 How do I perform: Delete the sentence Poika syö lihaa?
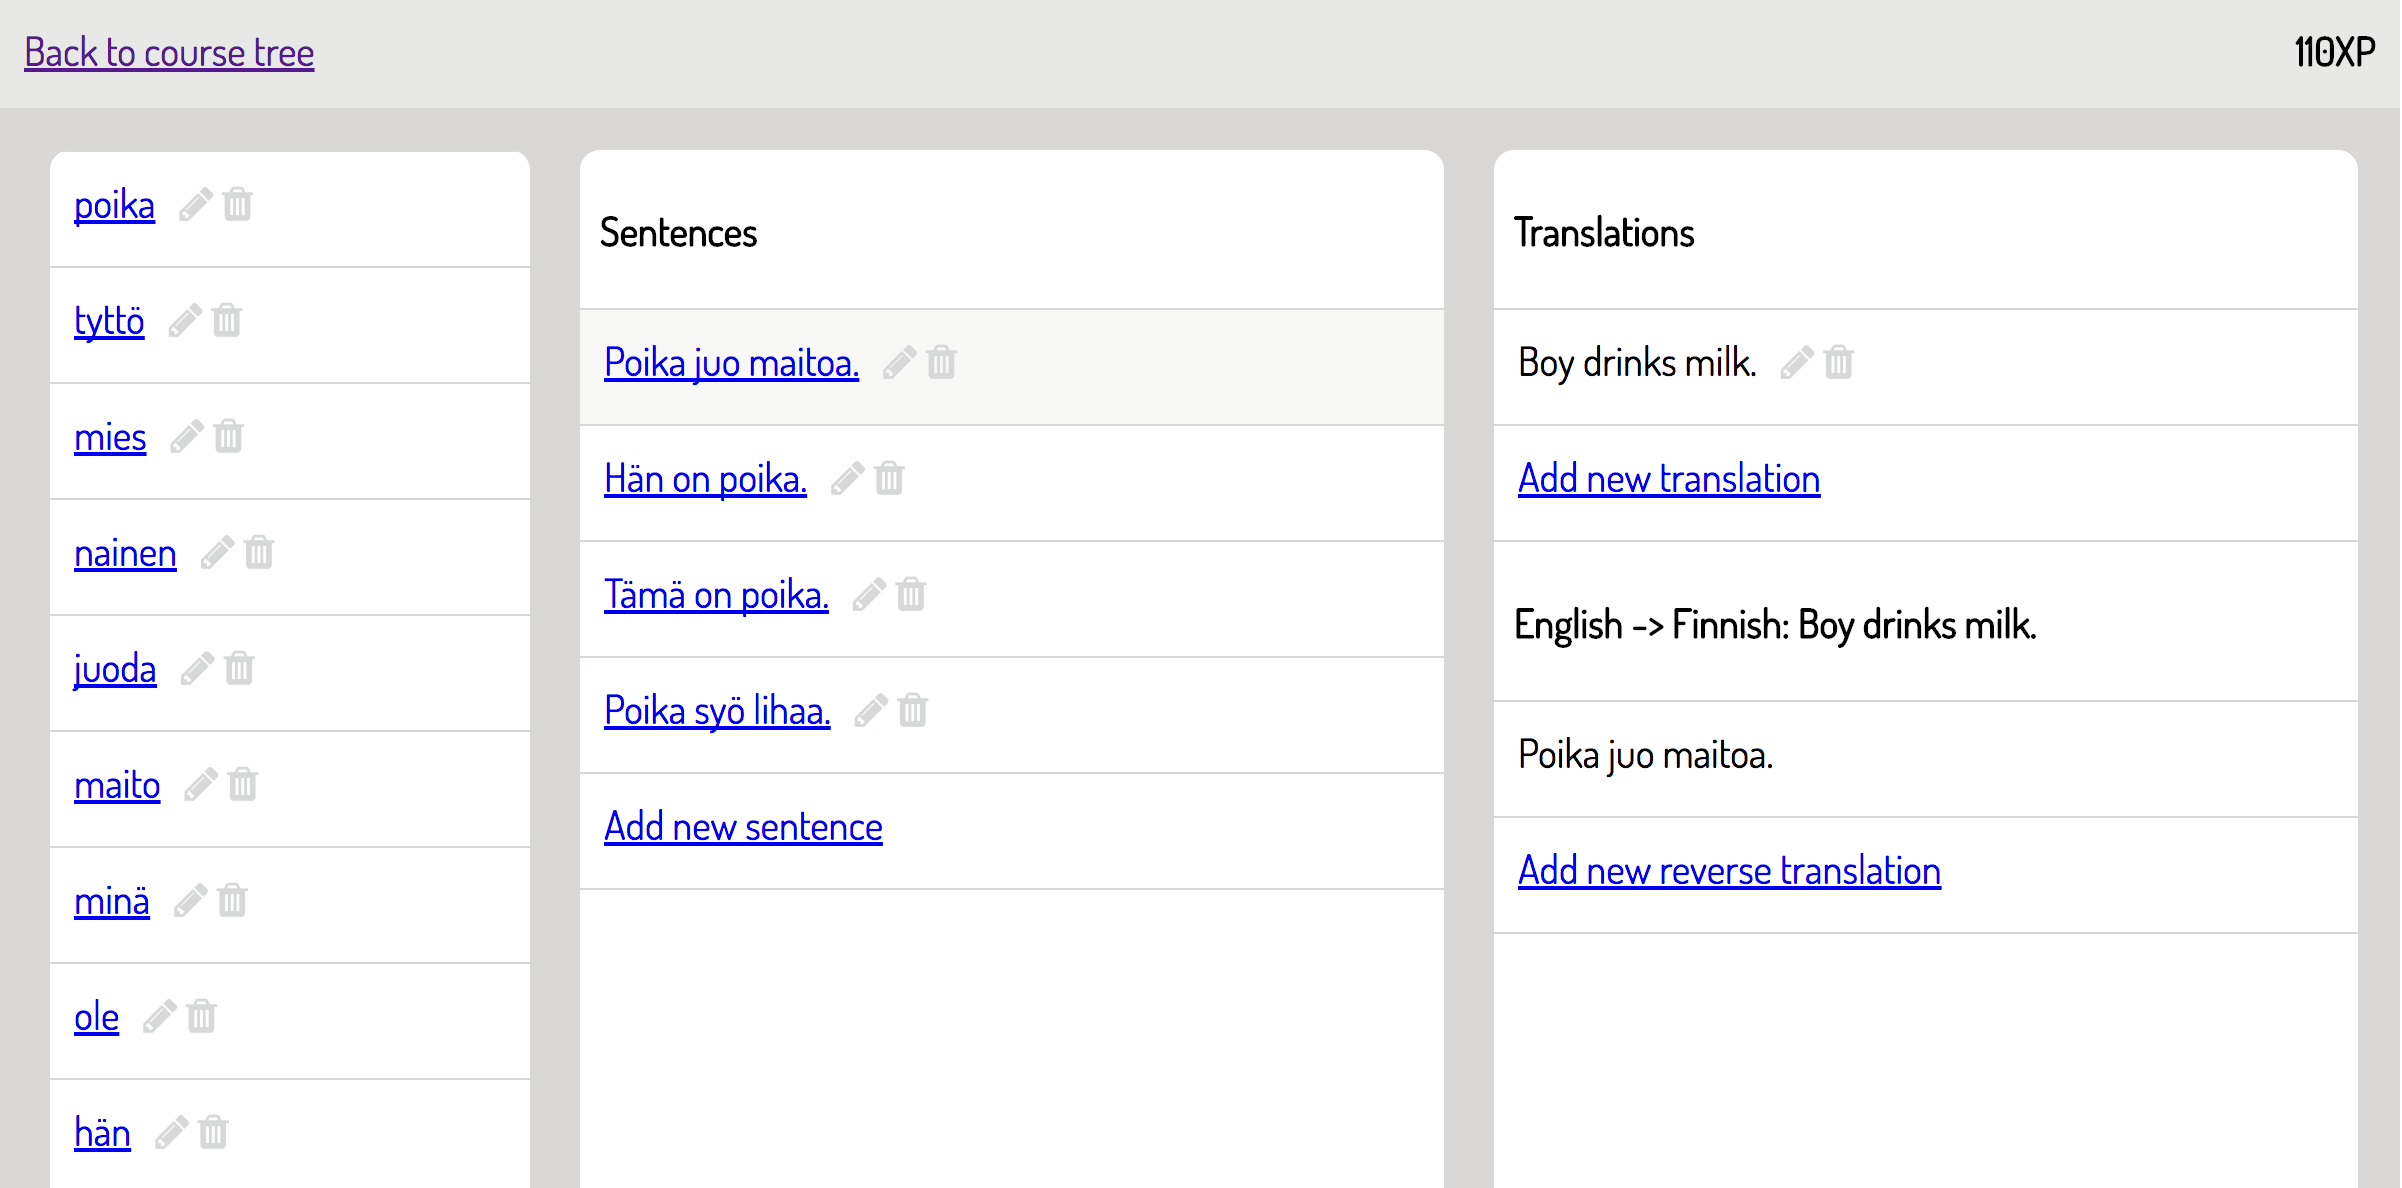[x=913, y=711]
